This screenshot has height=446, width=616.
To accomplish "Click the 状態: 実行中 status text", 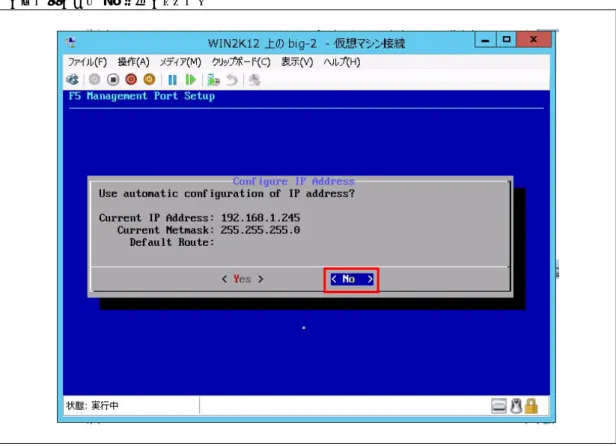I will click(92, 406).
